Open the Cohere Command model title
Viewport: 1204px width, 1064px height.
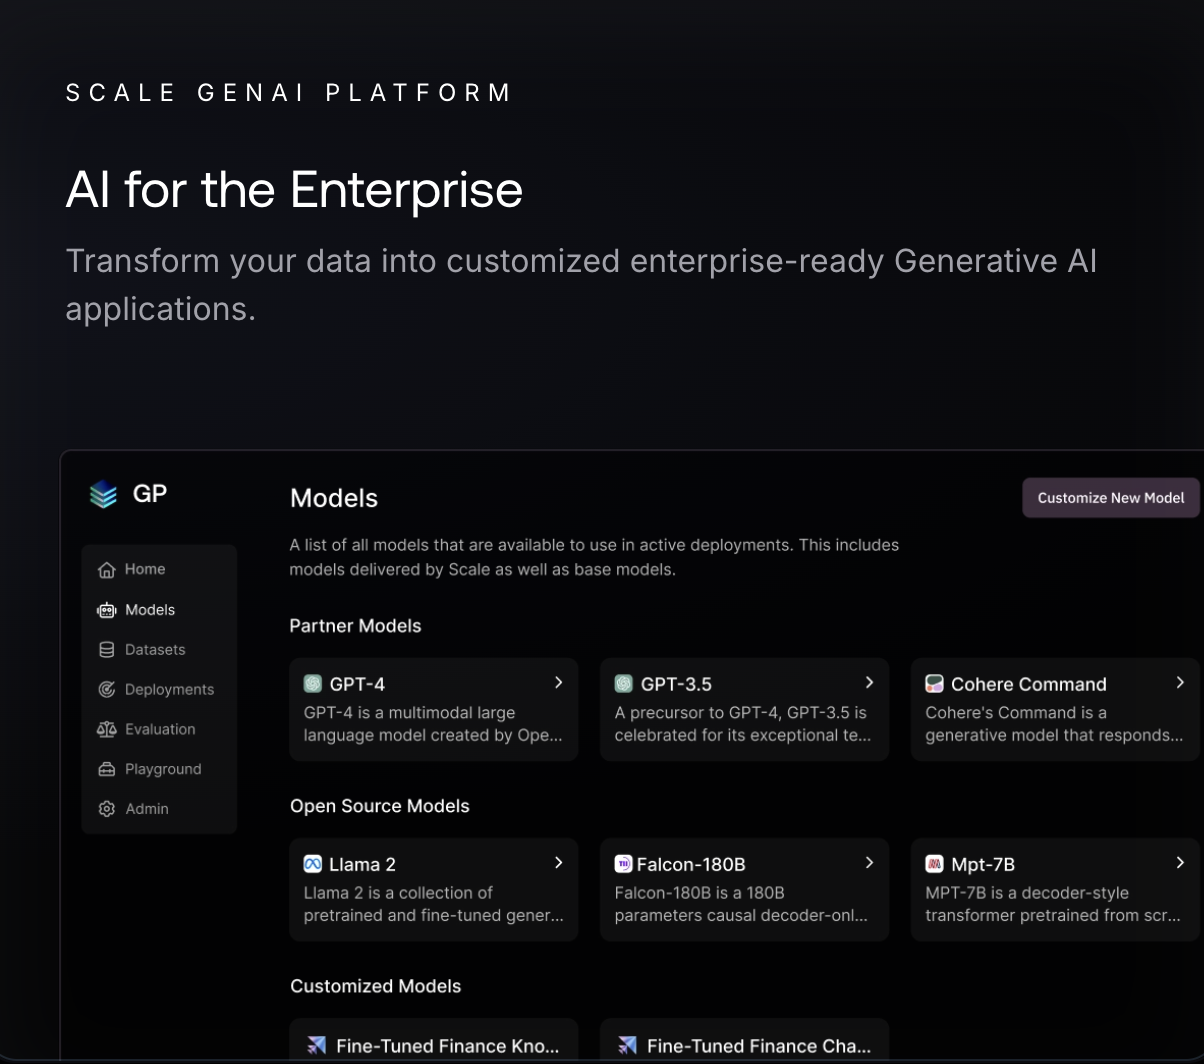click(x=1029, y=684)
